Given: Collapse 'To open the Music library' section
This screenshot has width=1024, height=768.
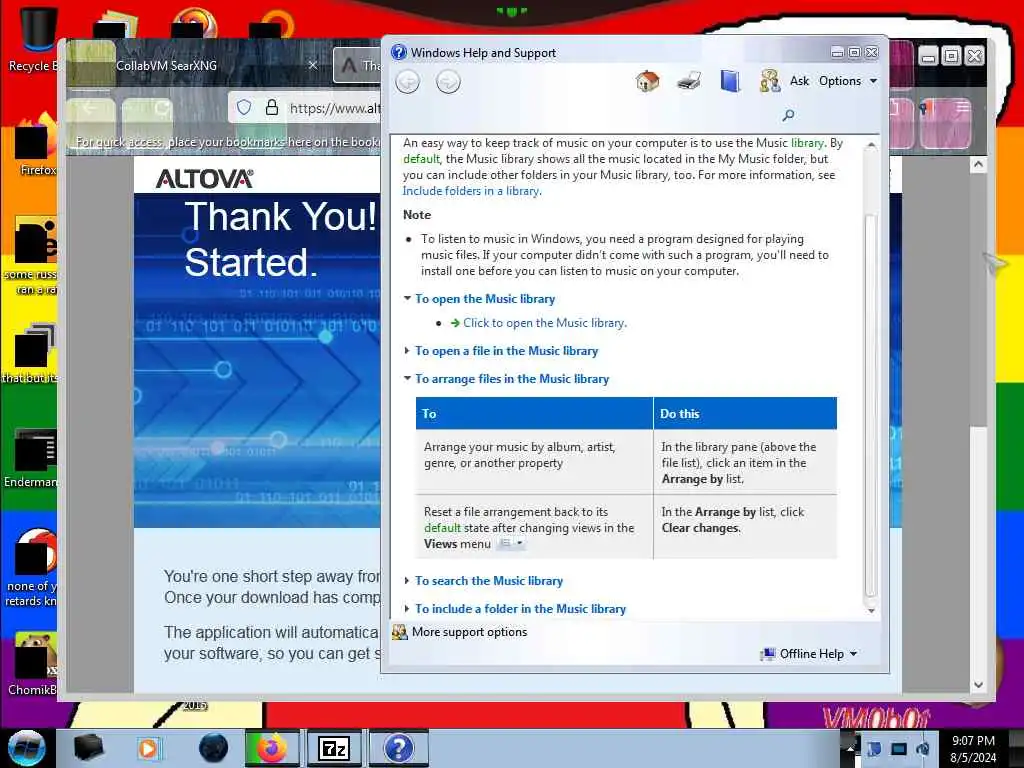Looking at the screenshot, I should pos(485,299).
